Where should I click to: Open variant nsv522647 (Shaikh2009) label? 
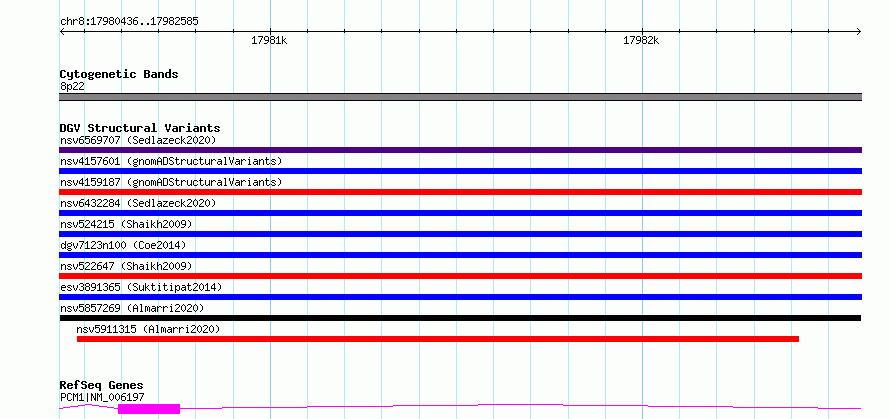pos(126,266)
